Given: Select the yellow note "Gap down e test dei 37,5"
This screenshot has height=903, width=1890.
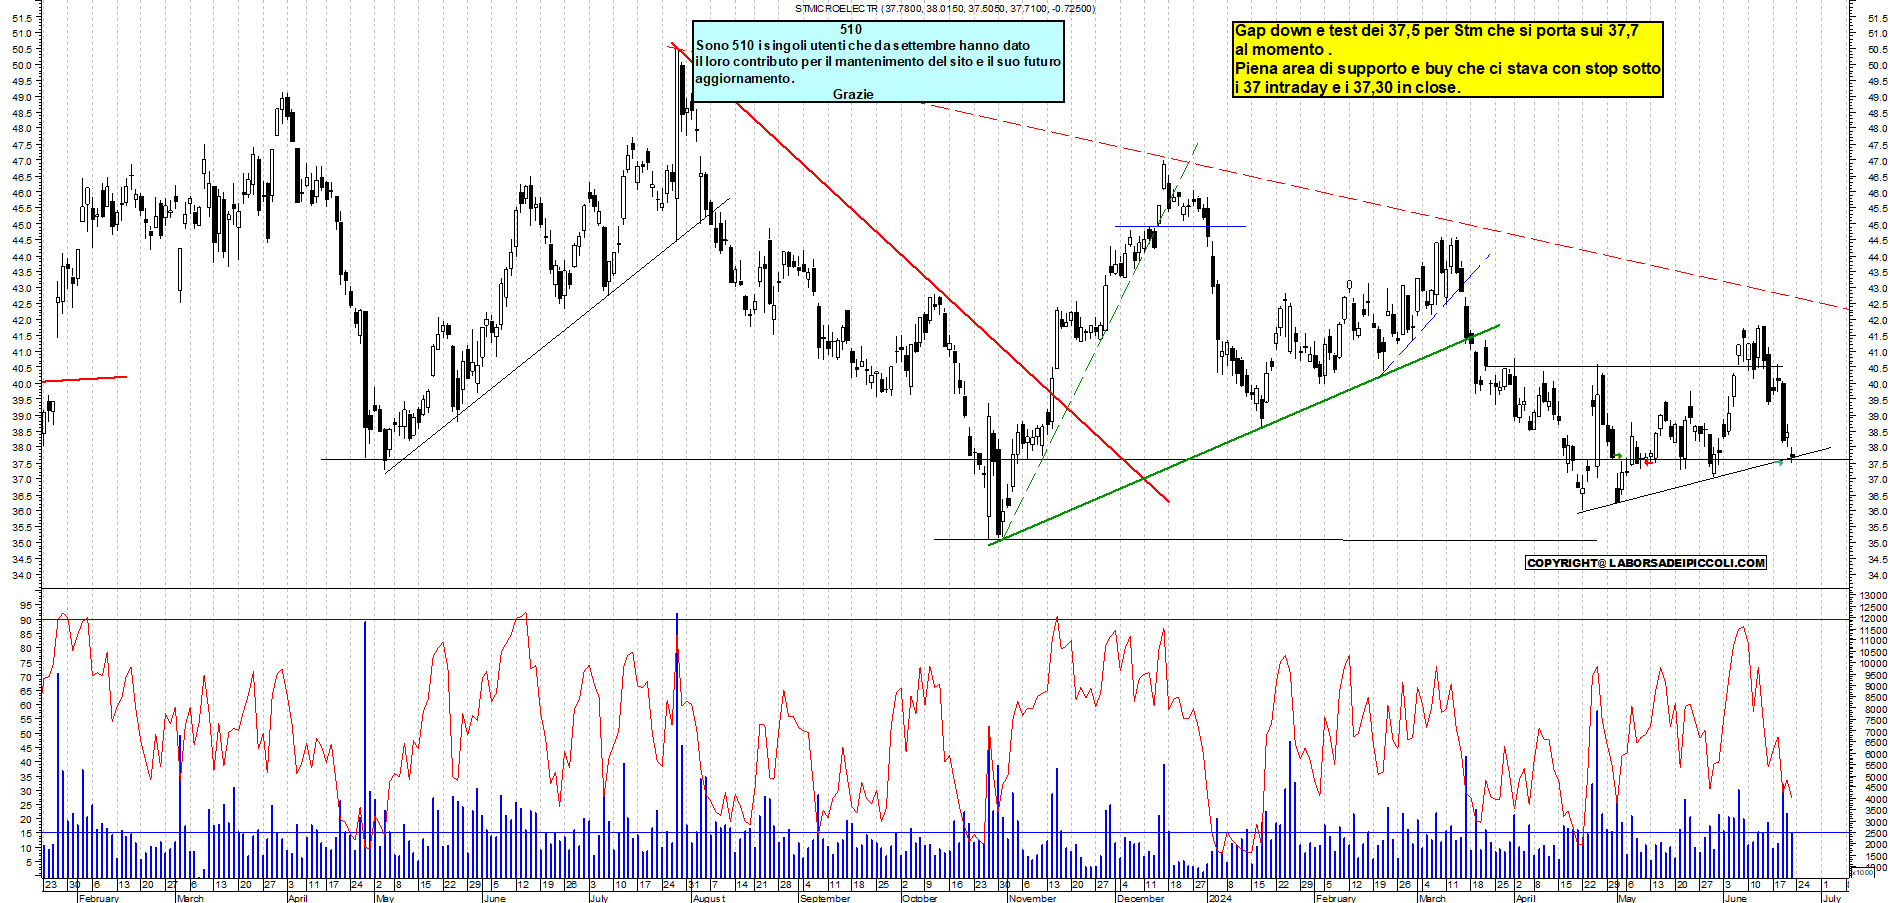Looking at the screenshot, I should click(x=1447, y=60).
